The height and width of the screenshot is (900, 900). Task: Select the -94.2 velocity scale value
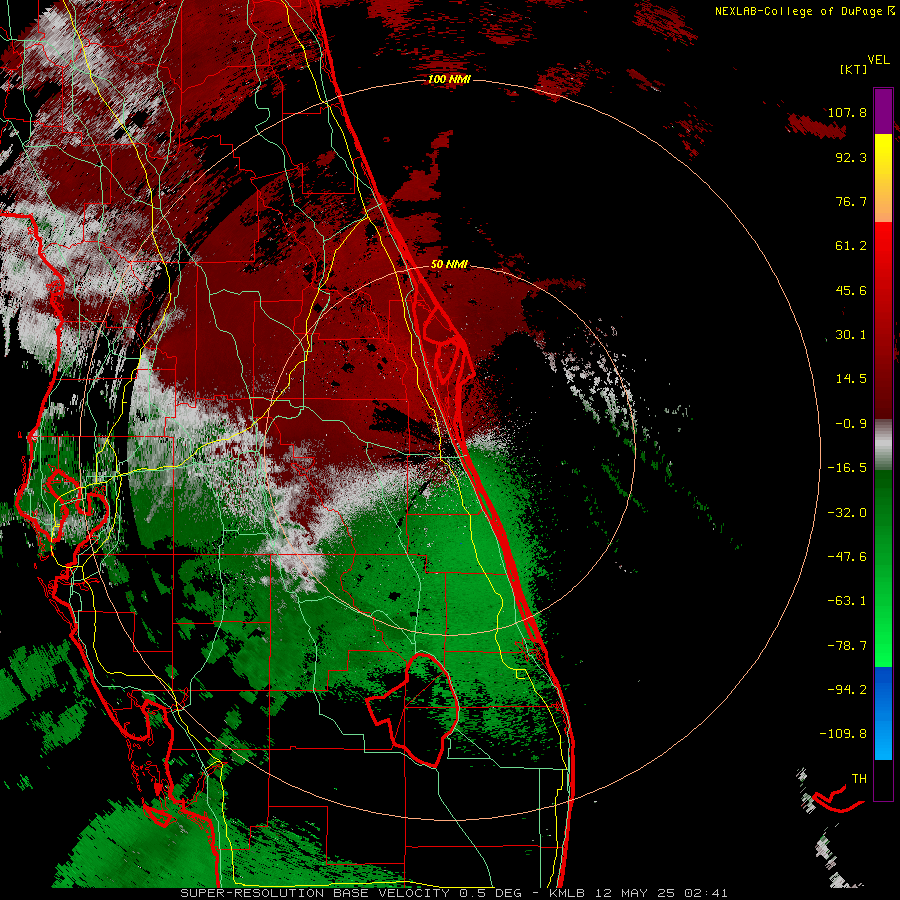pos(847,689)
